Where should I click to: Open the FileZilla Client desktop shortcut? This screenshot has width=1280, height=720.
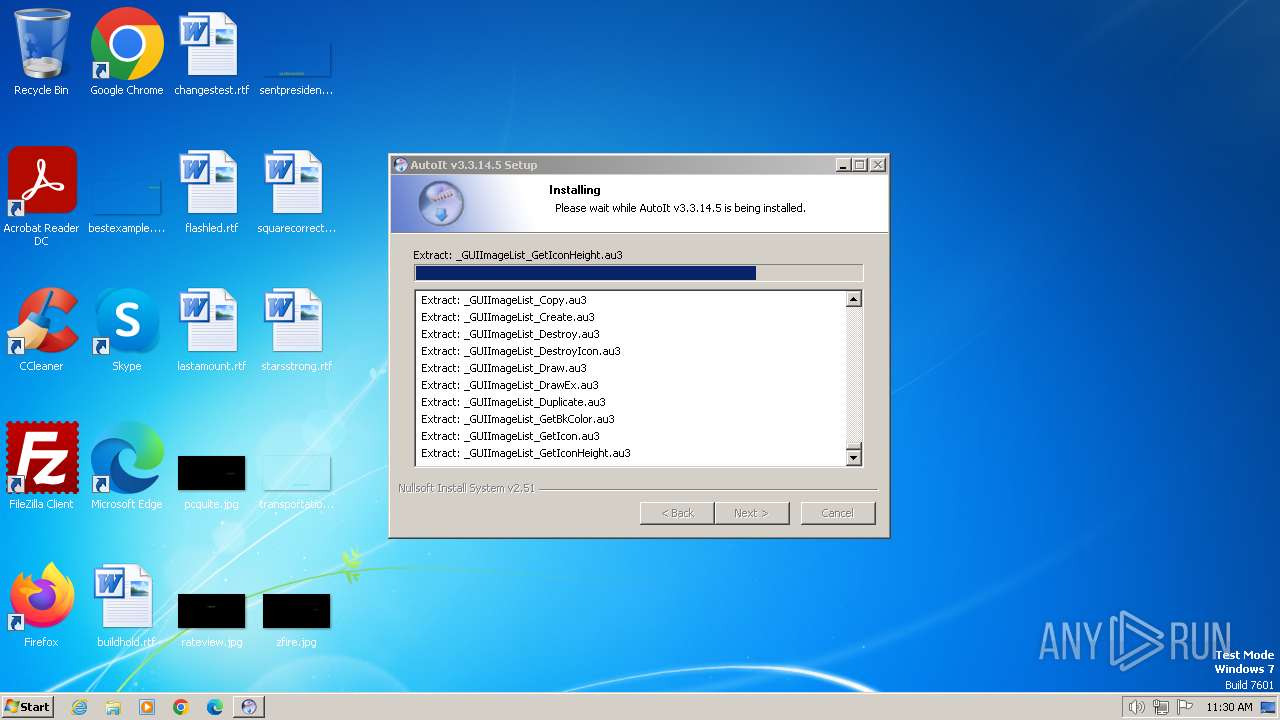[42, 466]
